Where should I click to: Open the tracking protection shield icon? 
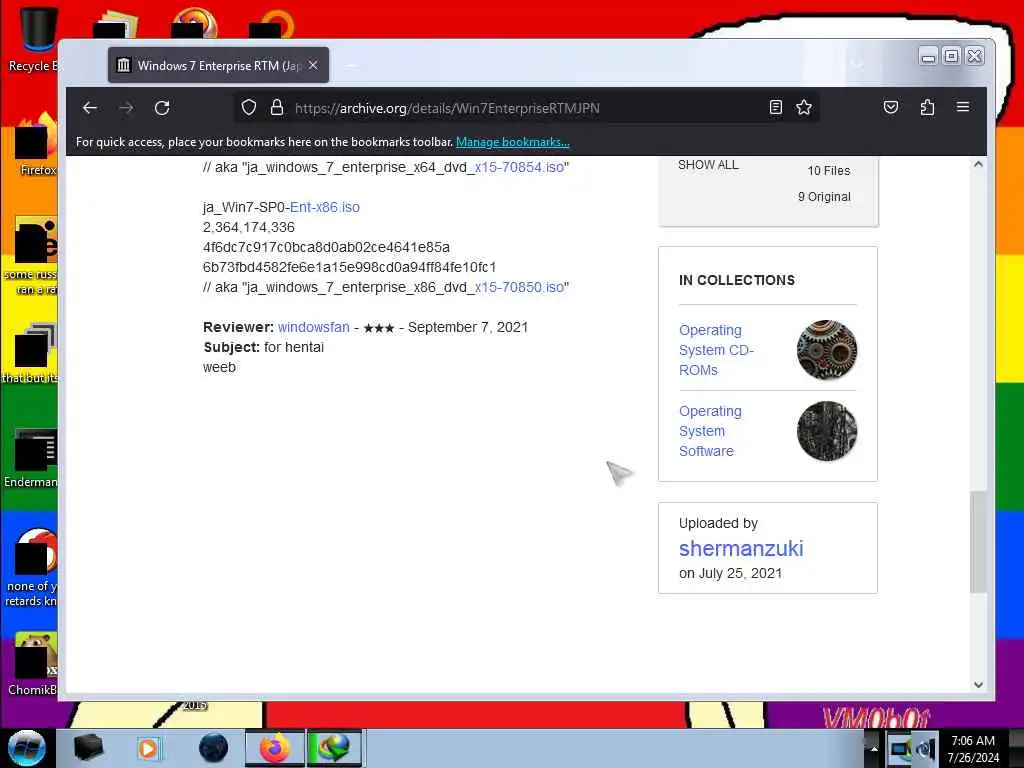[249, 108]
